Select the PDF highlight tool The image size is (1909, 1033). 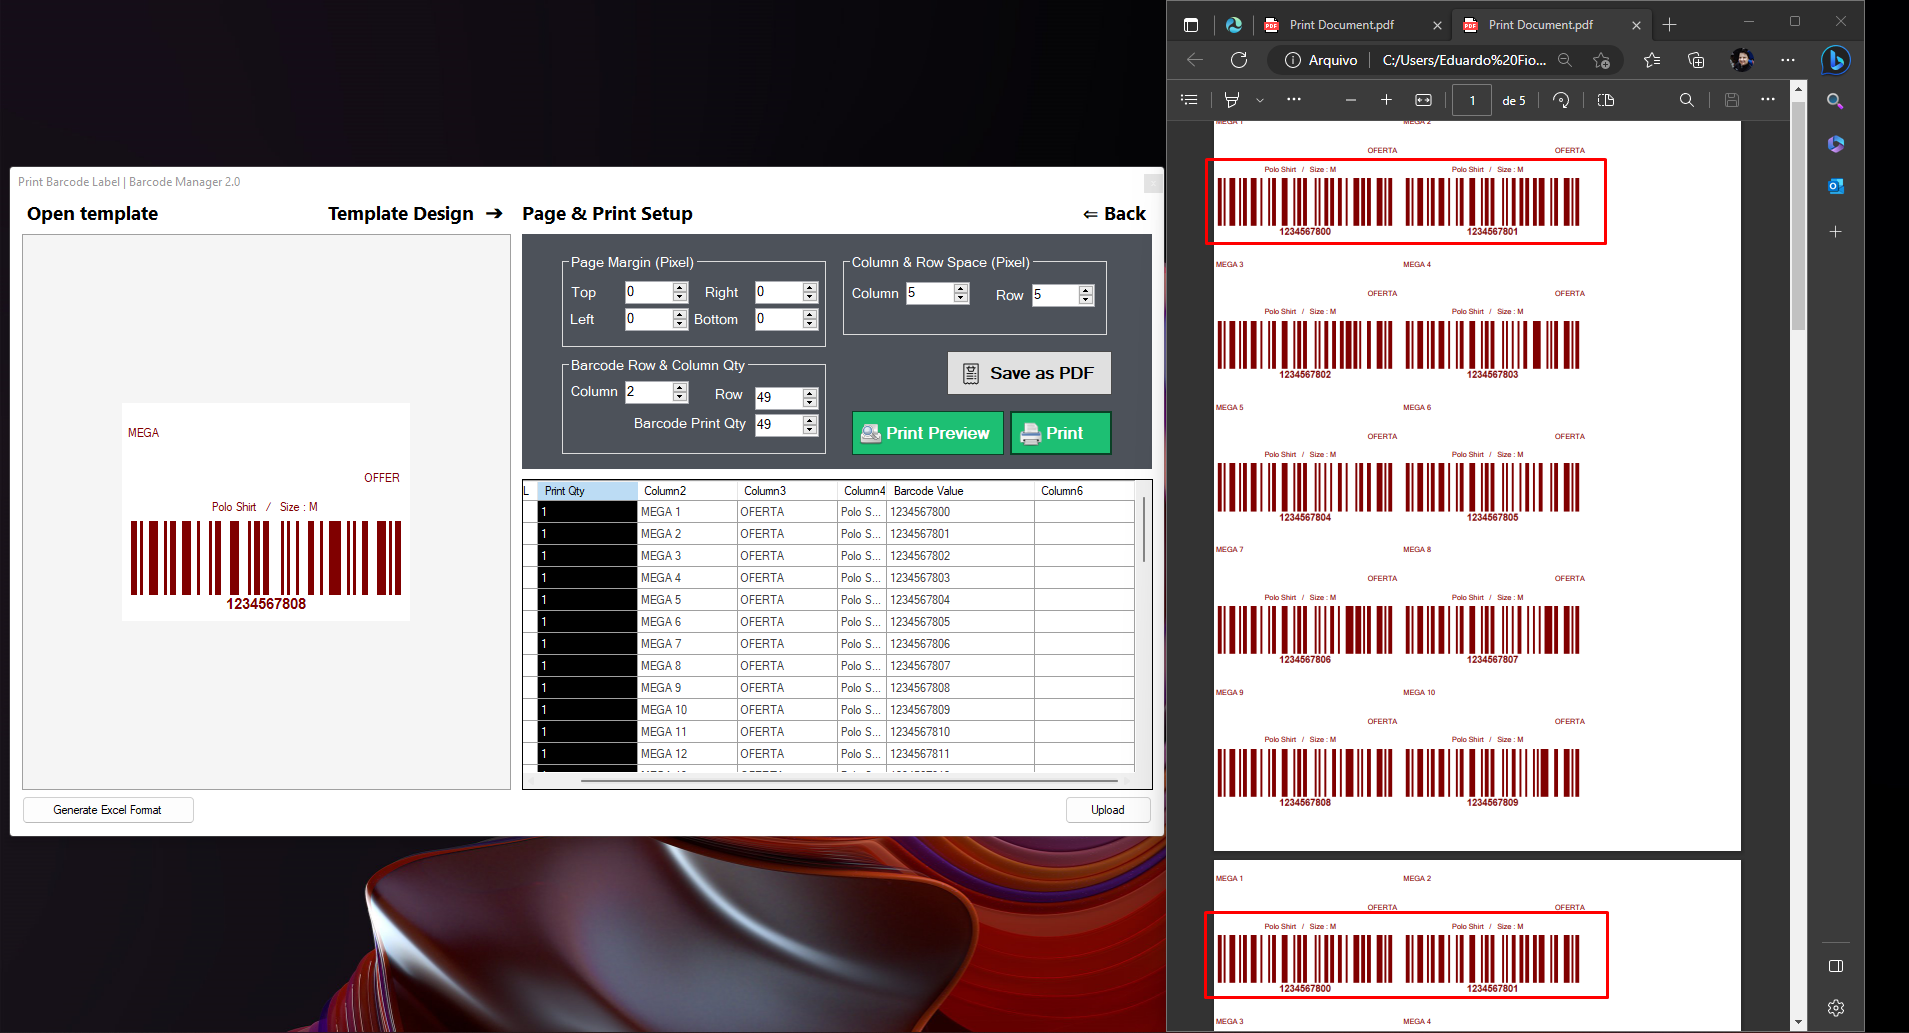(x=1232, y=100)
